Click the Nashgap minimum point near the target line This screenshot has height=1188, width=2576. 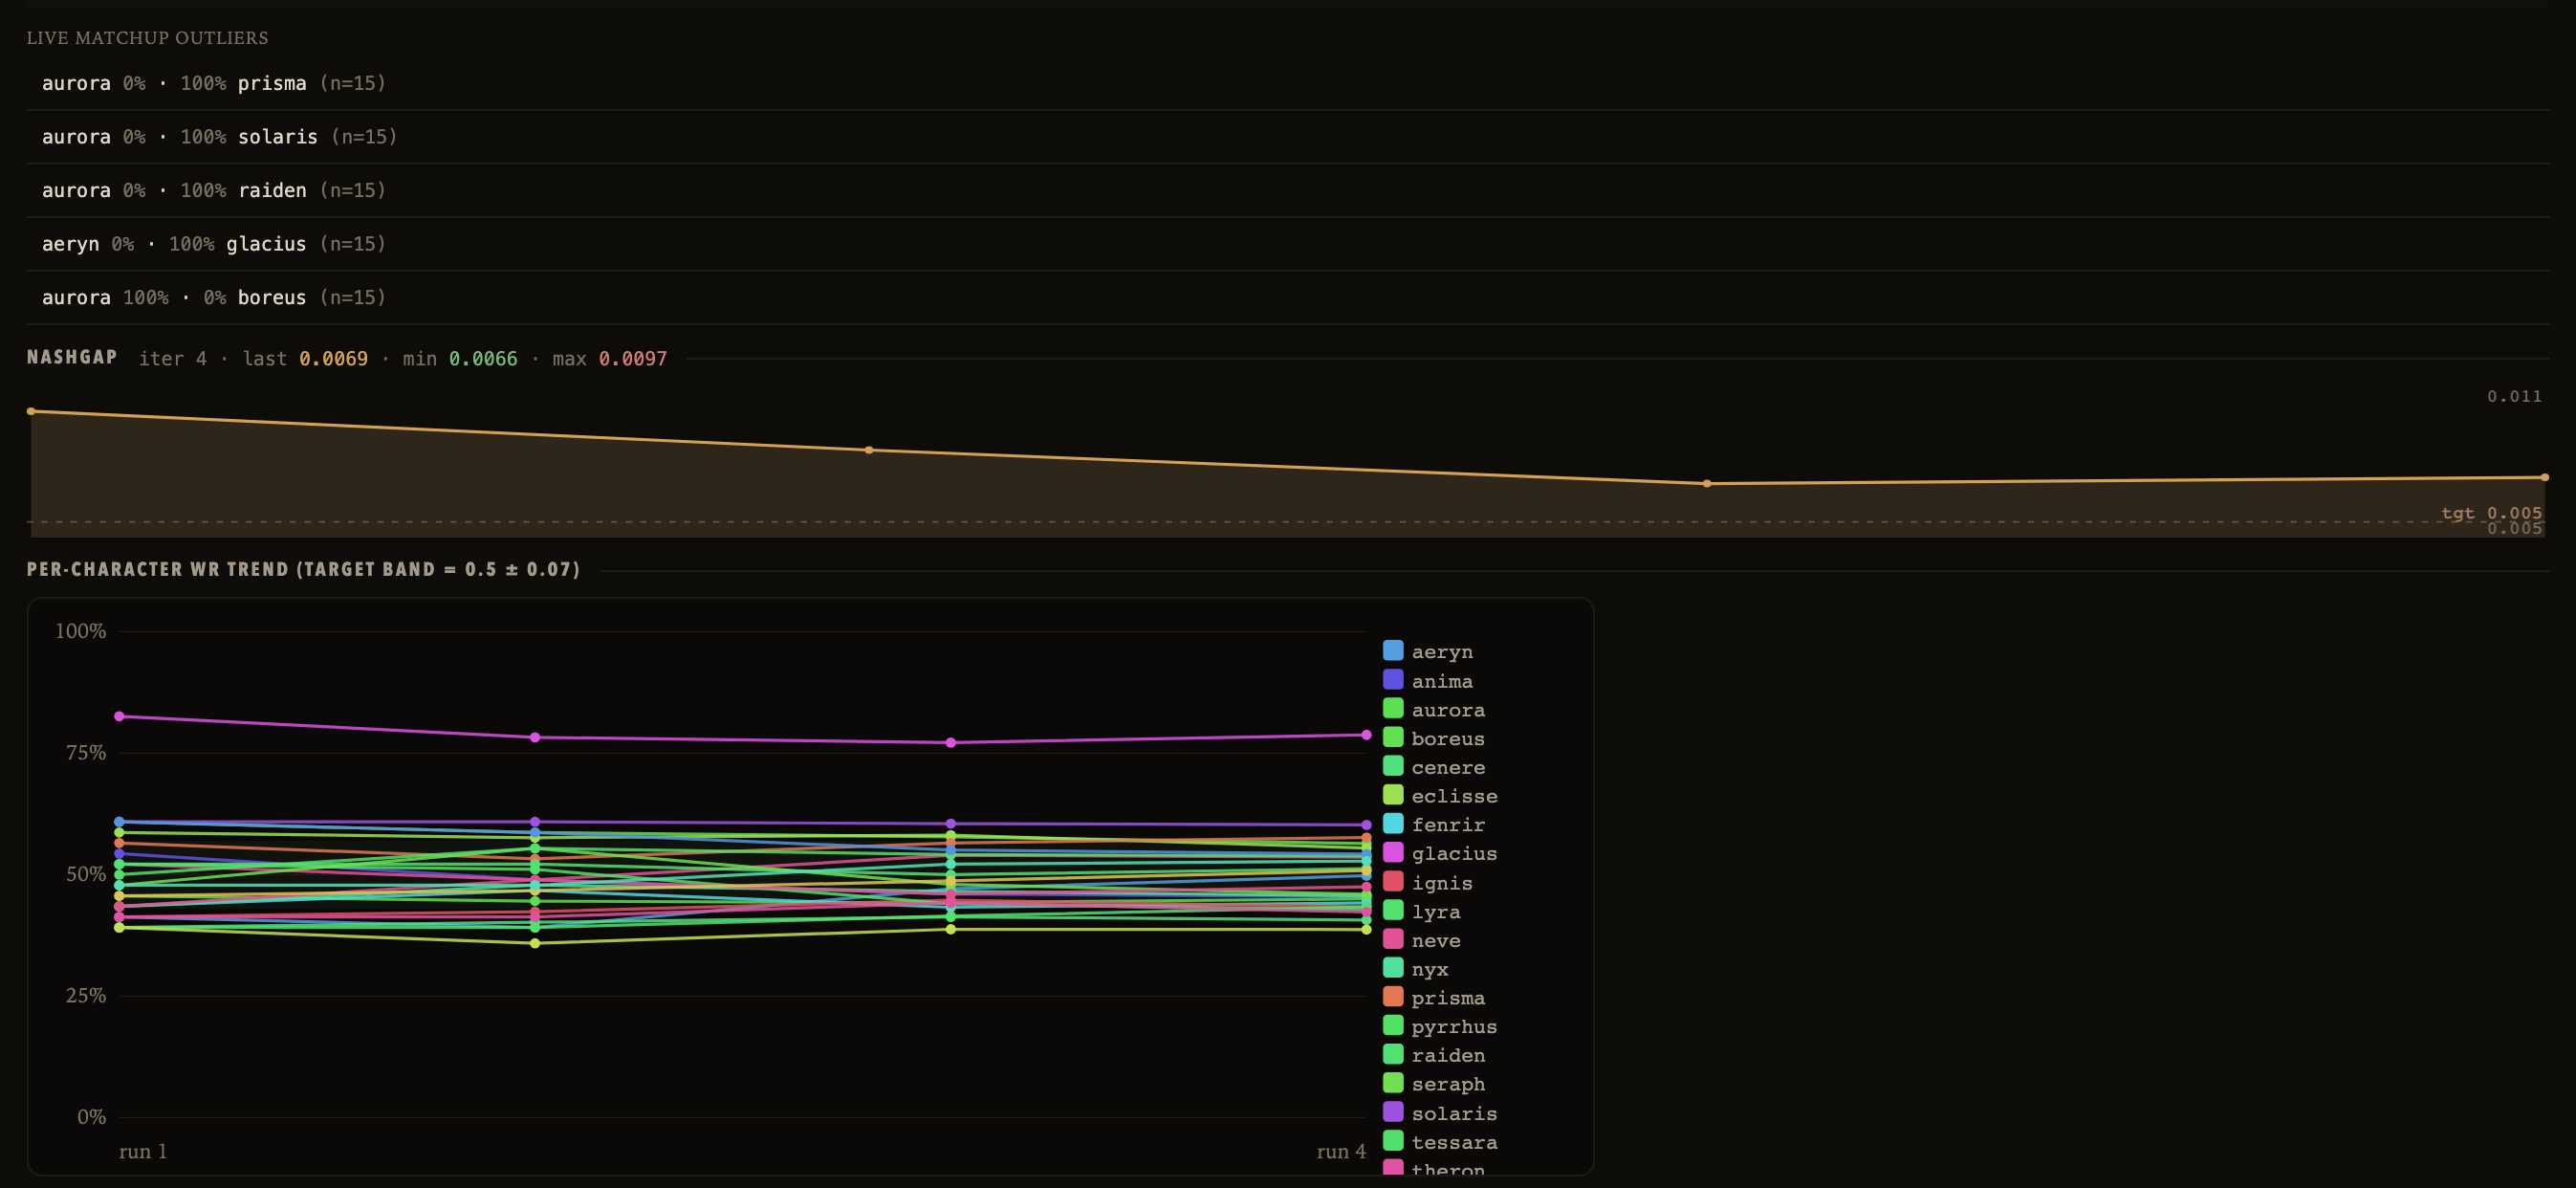[x=1706, y=483]
